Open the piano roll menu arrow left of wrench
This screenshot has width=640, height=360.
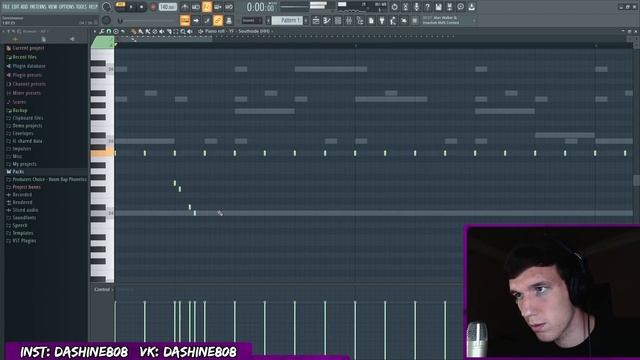point(95,31)
